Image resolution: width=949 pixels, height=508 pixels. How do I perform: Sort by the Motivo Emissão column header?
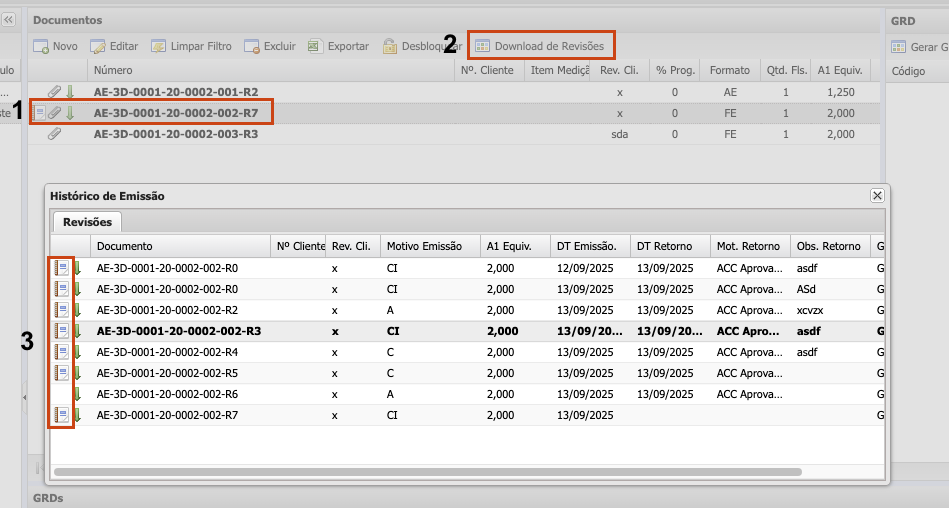pyautogui.click(x=424, y=246)
